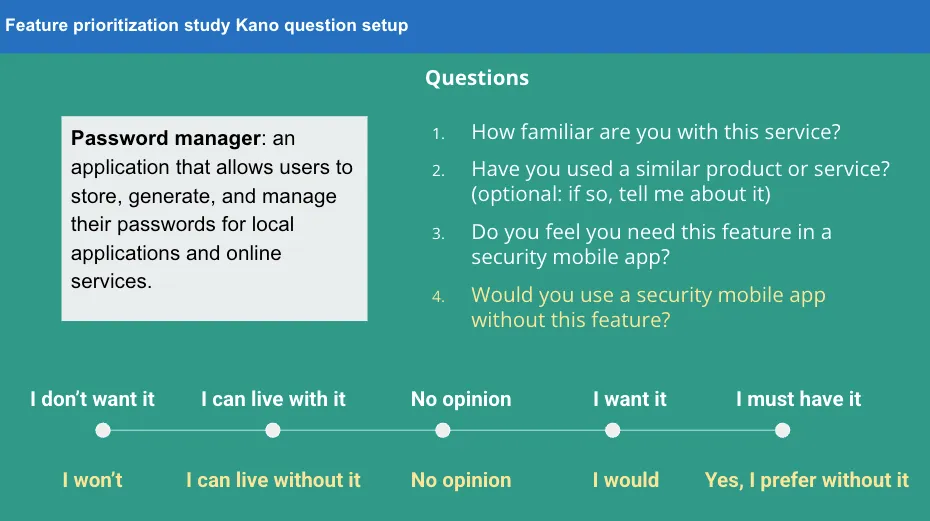Viewport: 930px width, 521px height.
Task: Click the "I can live with it" label
Action: point(273,399)
